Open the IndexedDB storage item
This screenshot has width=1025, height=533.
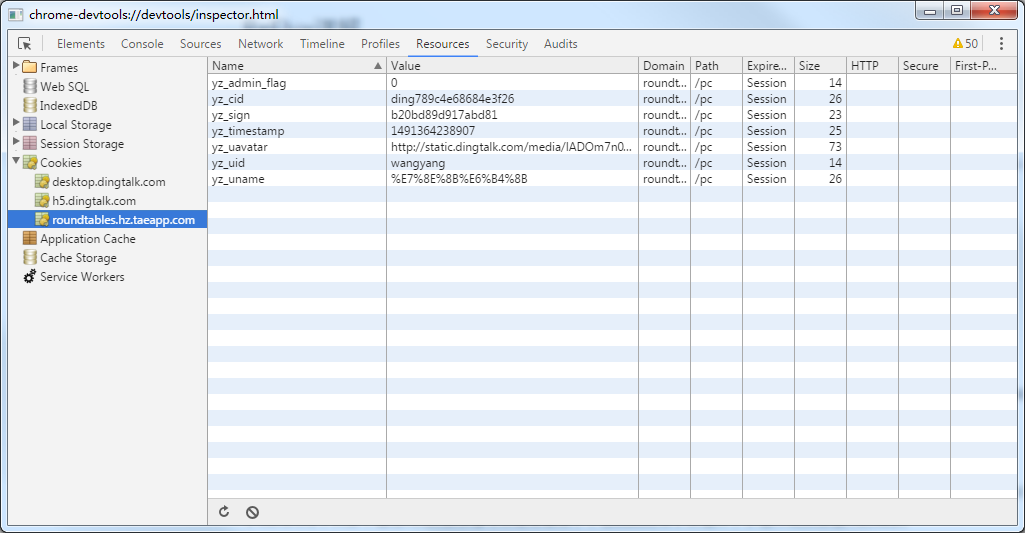click(x=68, y=106)
